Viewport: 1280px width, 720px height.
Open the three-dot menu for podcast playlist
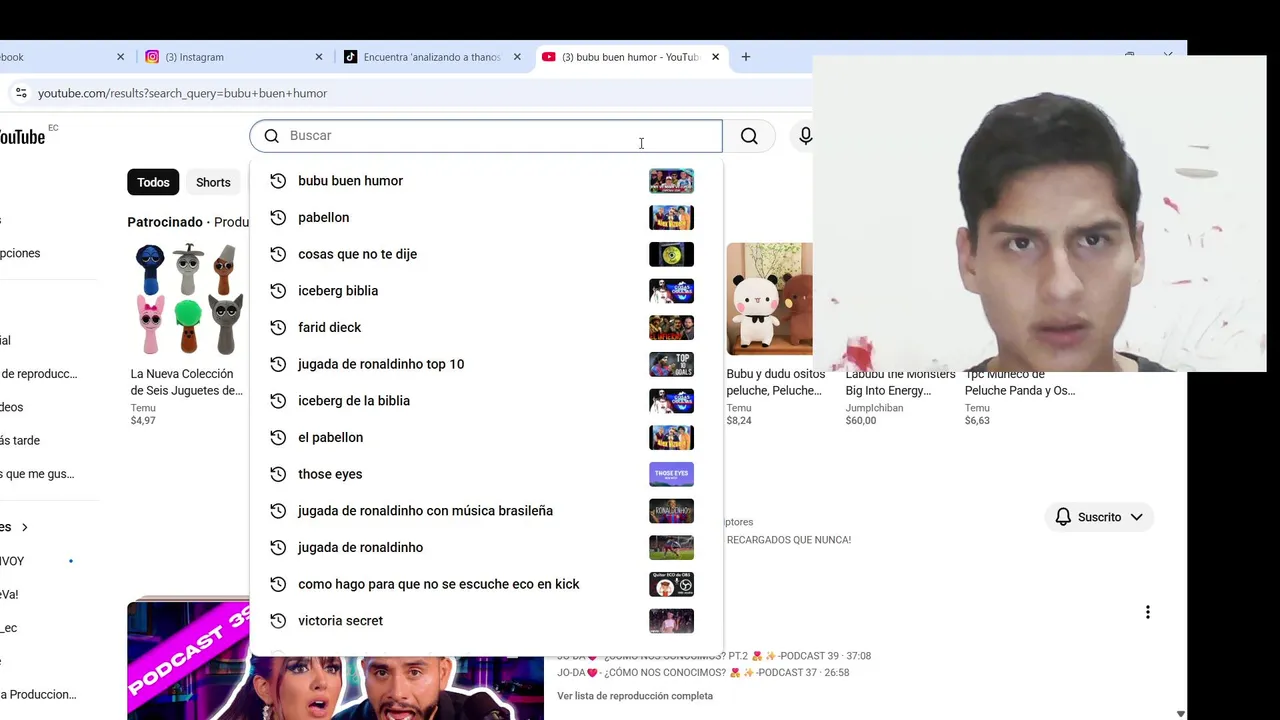coord(1147,612)
